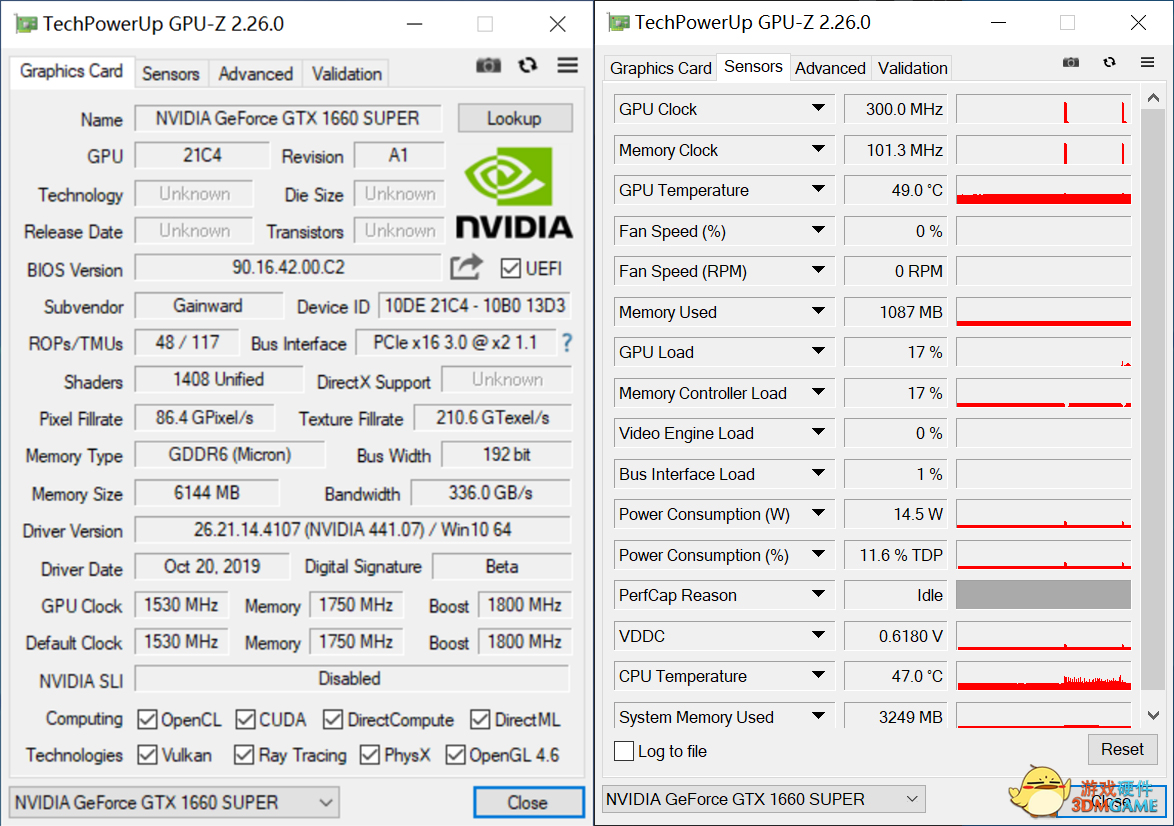The image size is (1174, 826).
Task: Toggle the OpenGL 4.6 checkbox
Action: click(x=455, y=755)
